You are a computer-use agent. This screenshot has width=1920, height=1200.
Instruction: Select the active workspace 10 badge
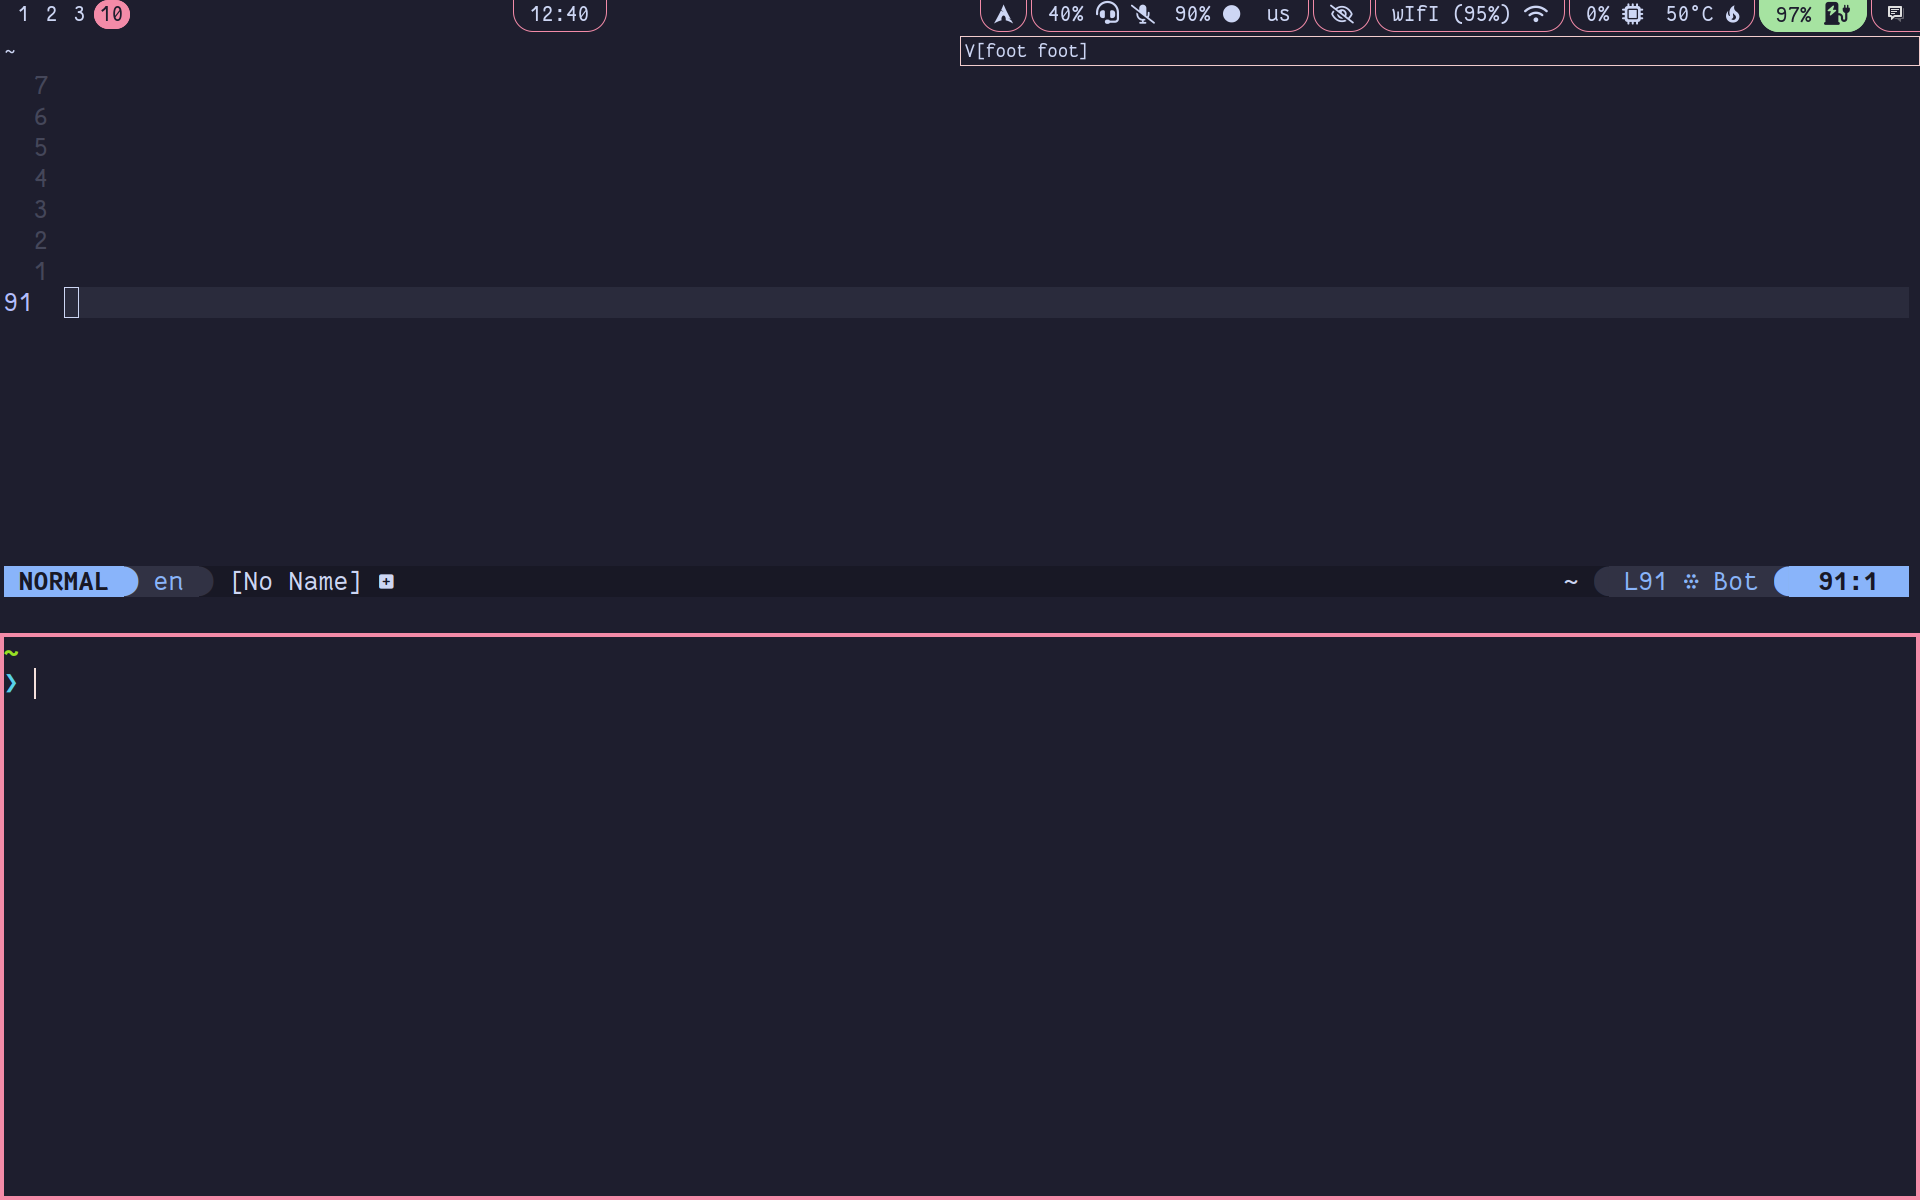click(111, 14)
